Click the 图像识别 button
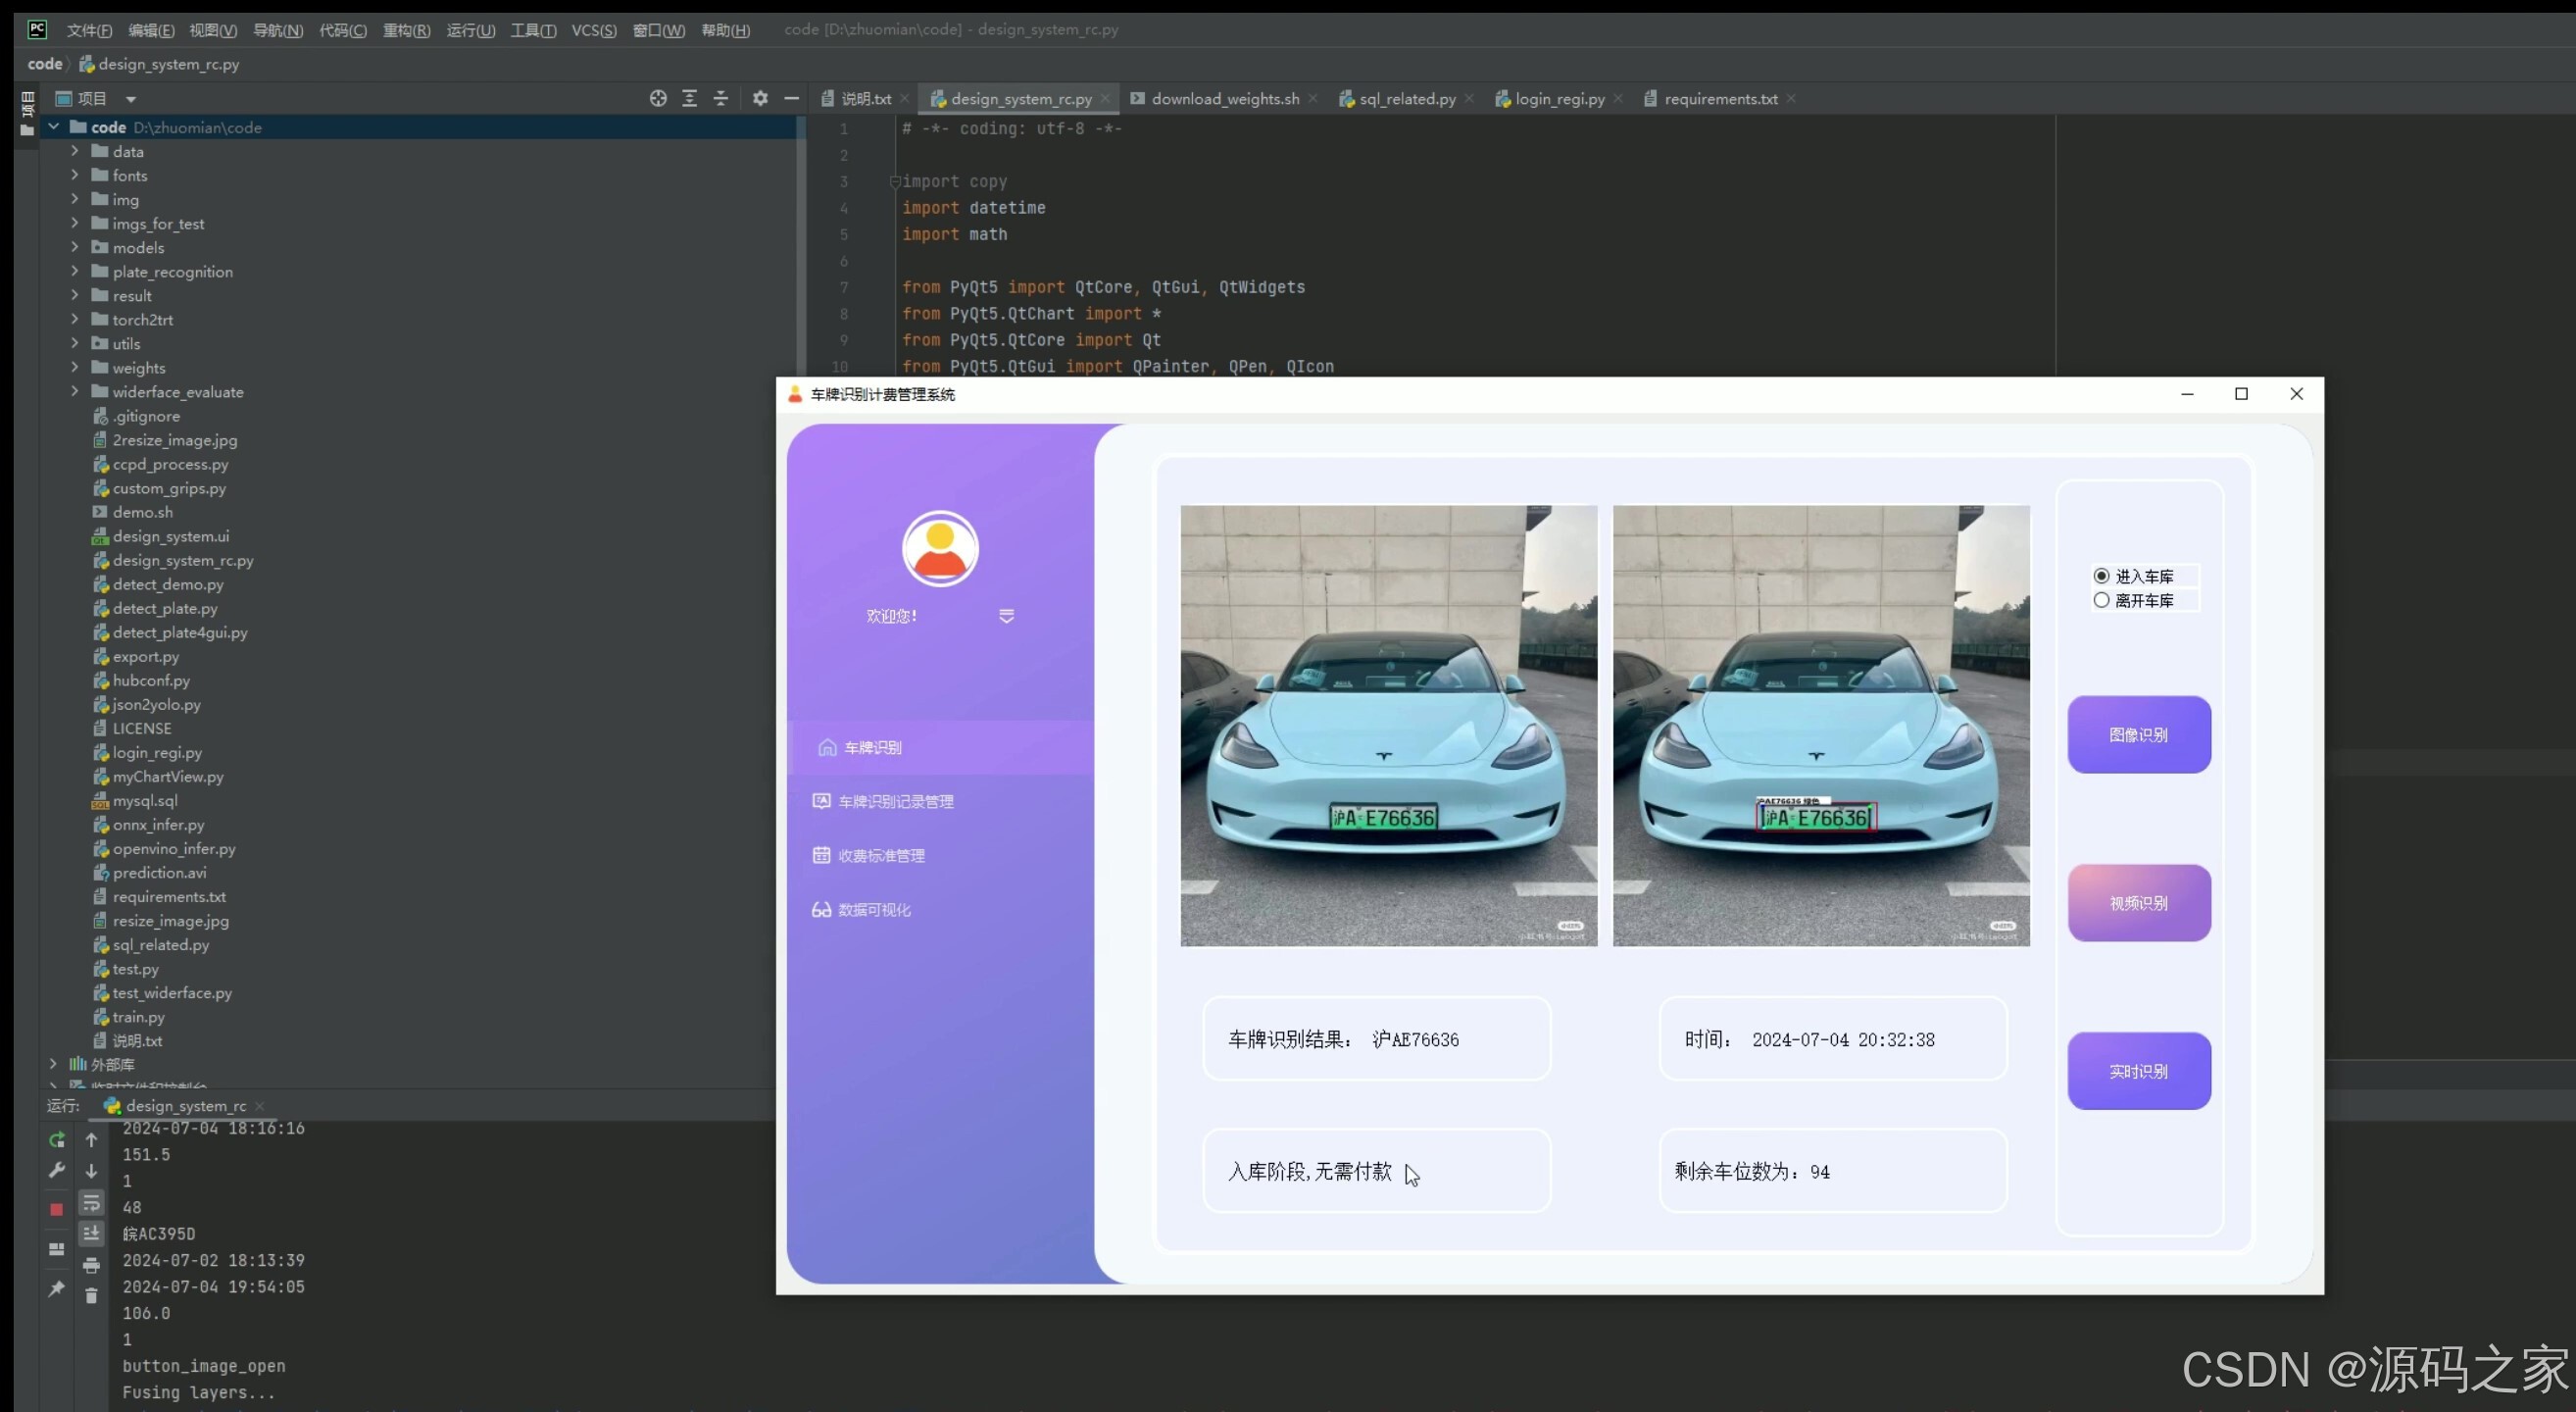 click(x=2139, y=735)
